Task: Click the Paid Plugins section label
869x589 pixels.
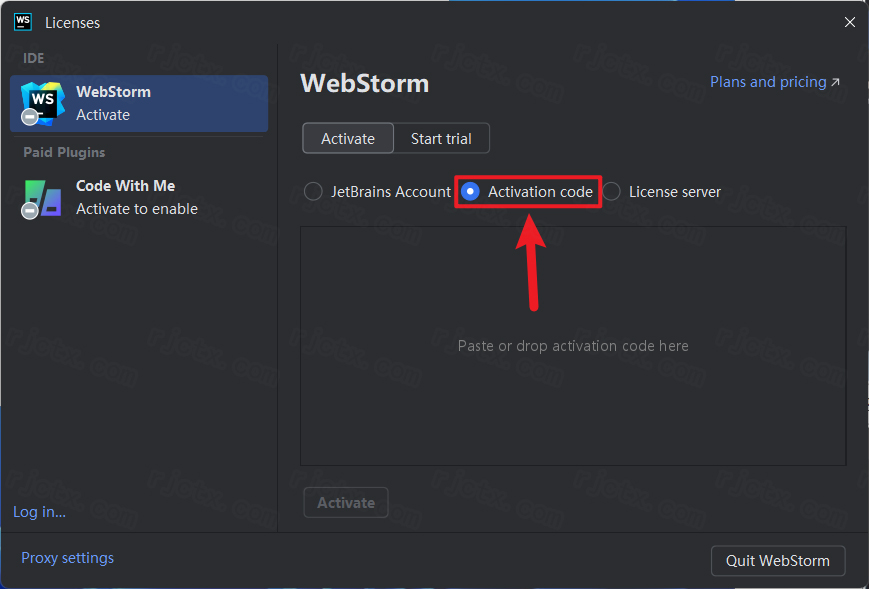Action: (x=64, y=152)
